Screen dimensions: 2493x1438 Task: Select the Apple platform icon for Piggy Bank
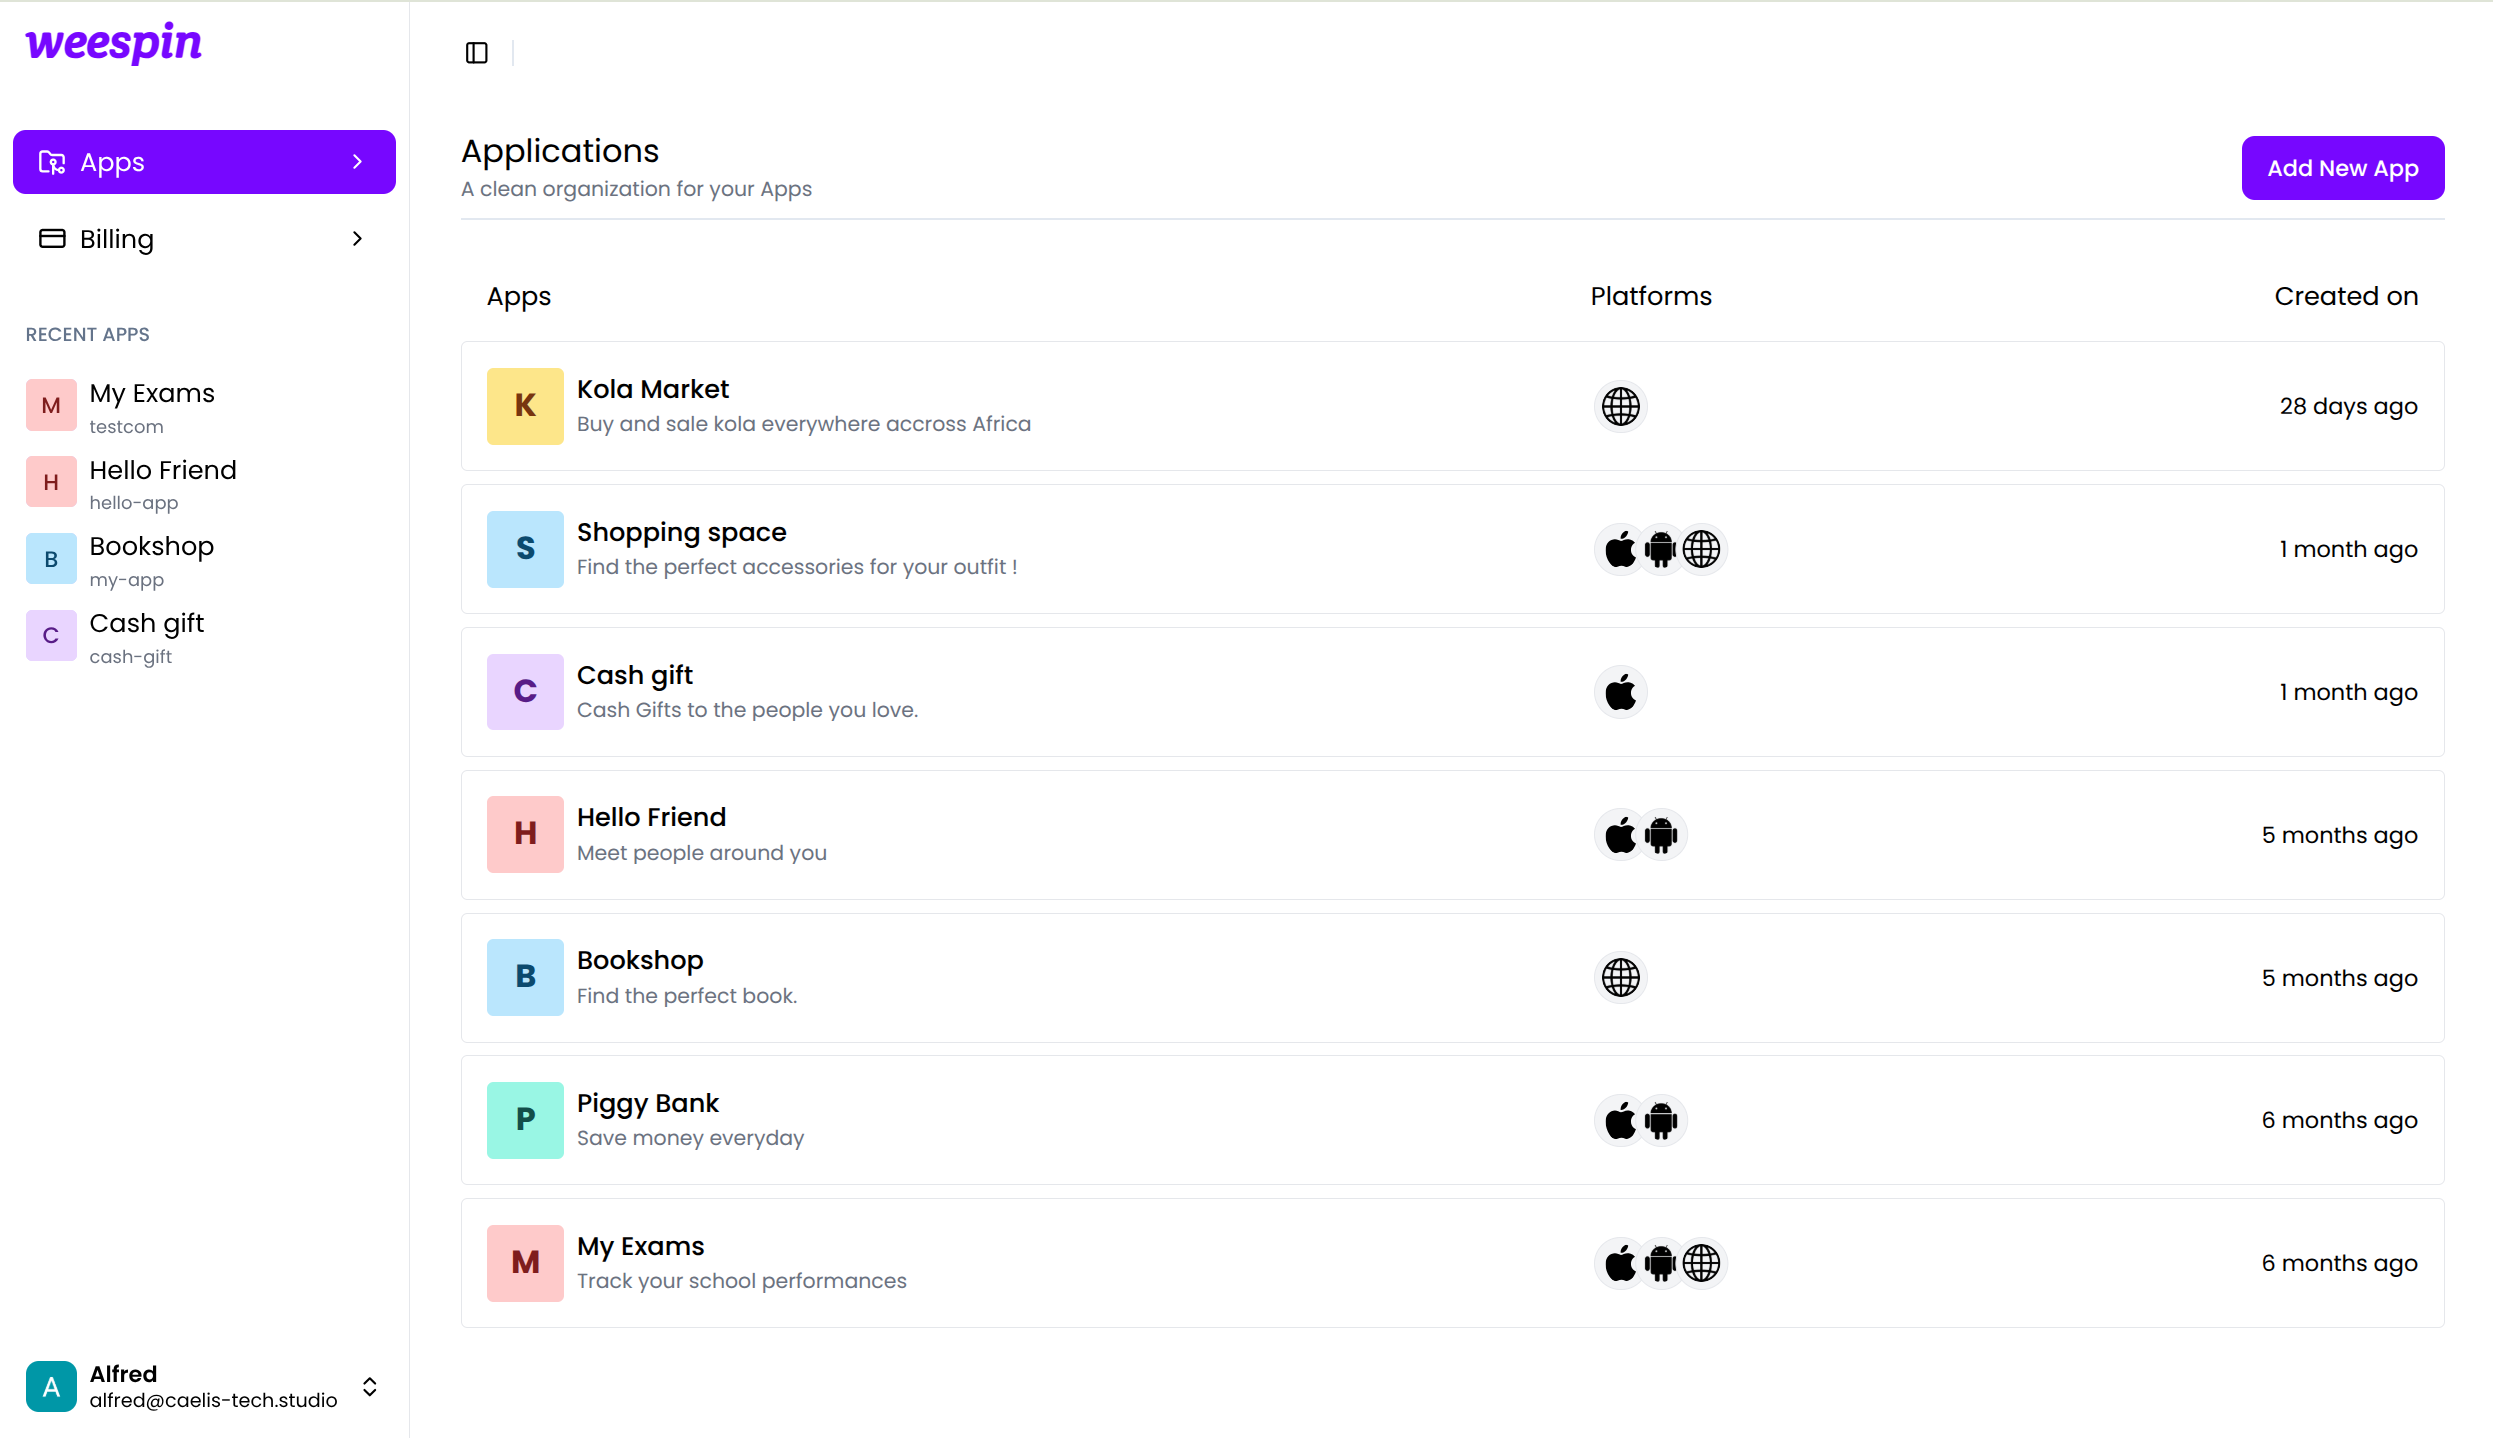[x=1619, y=1120]
